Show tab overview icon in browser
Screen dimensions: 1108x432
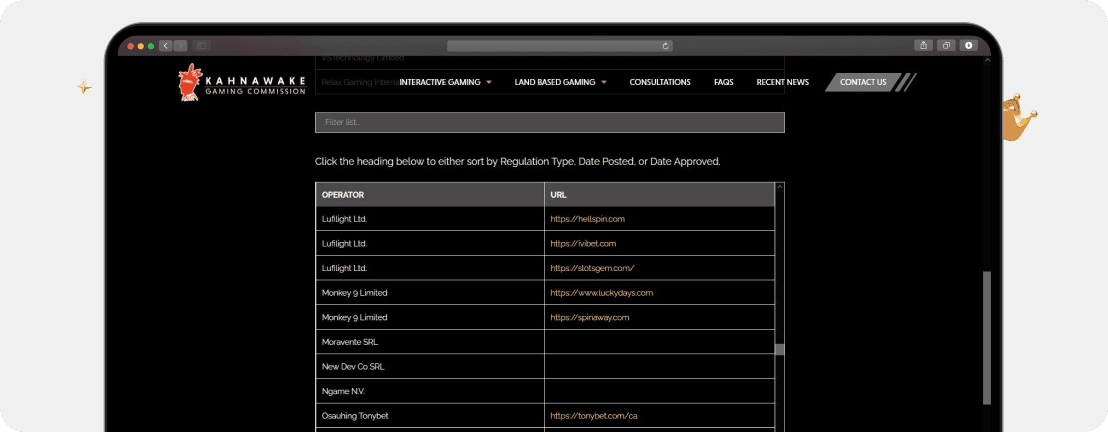point(945,45)
